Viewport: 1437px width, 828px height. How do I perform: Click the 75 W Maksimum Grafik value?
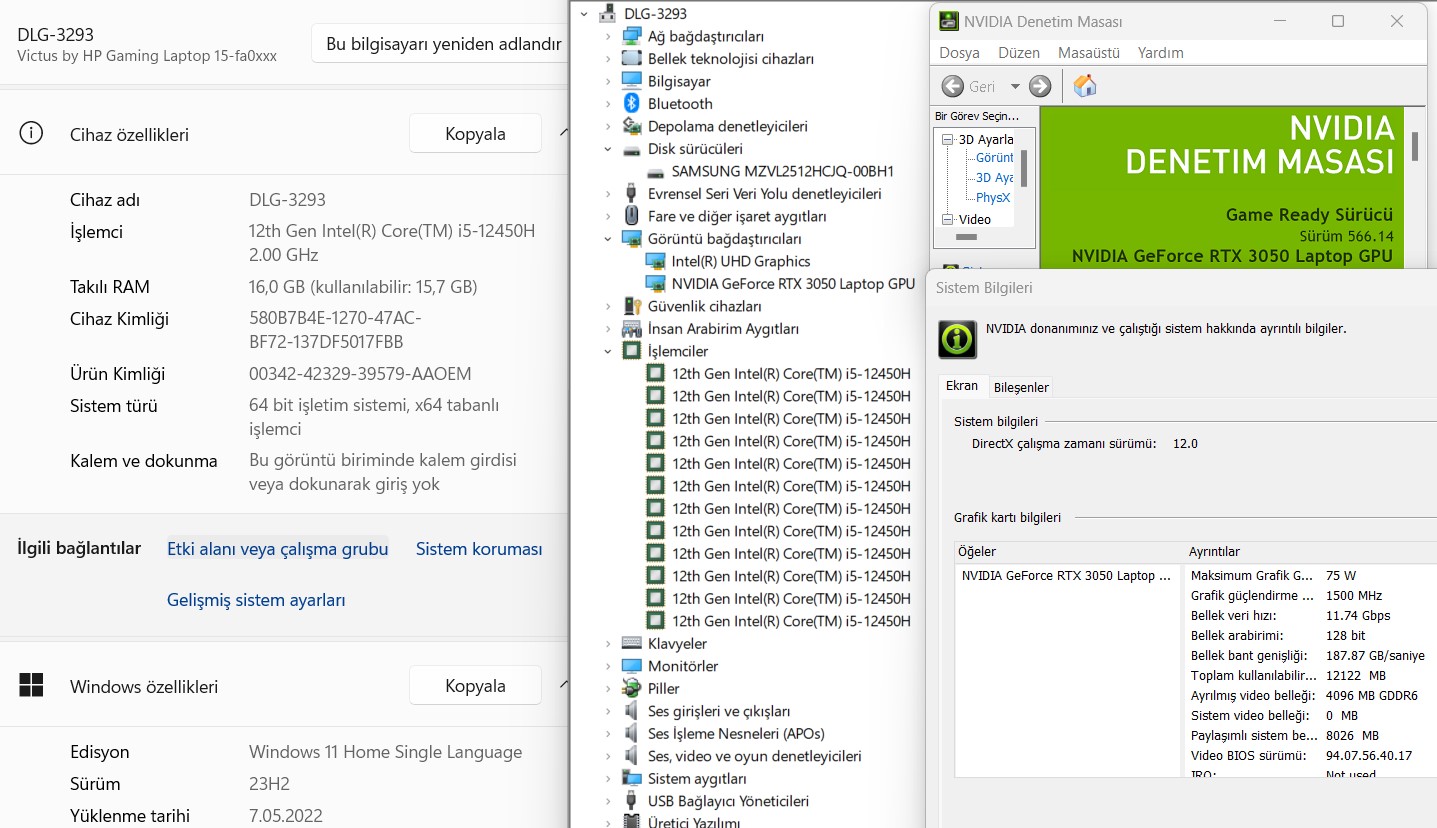click(x=1341, y=576)
